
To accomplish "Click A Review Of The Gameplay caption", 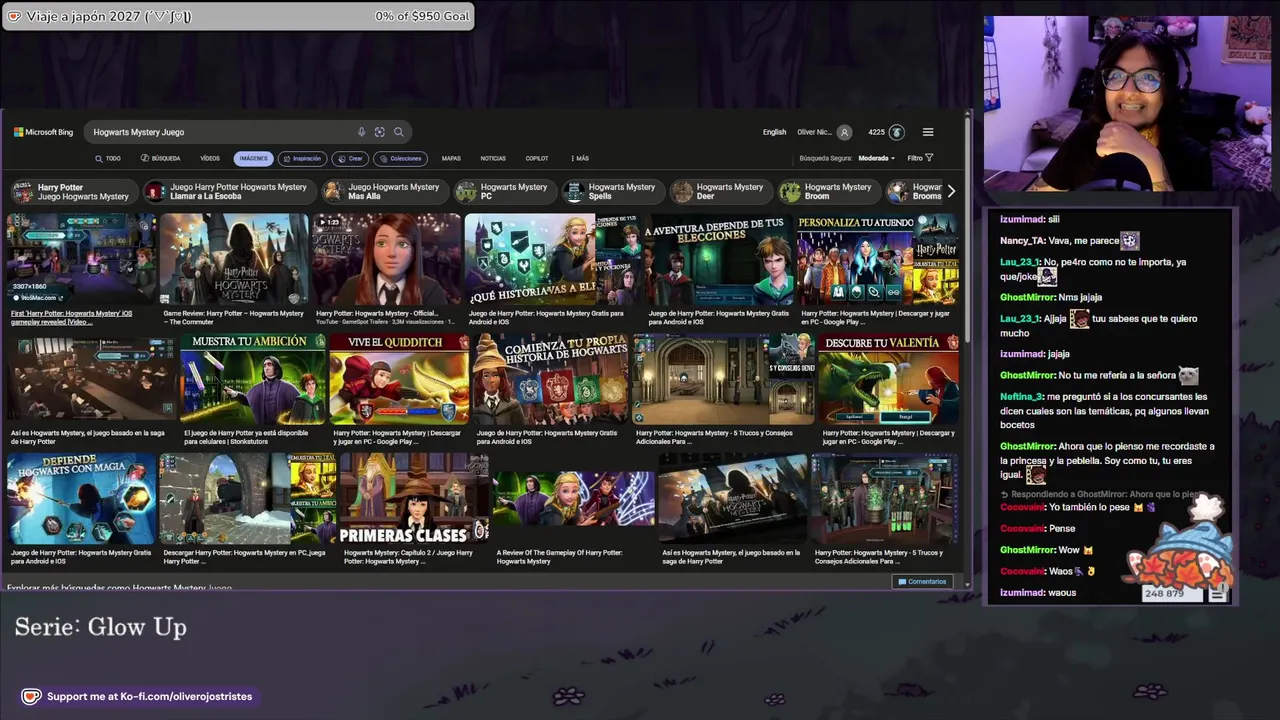I will [559, 556].
